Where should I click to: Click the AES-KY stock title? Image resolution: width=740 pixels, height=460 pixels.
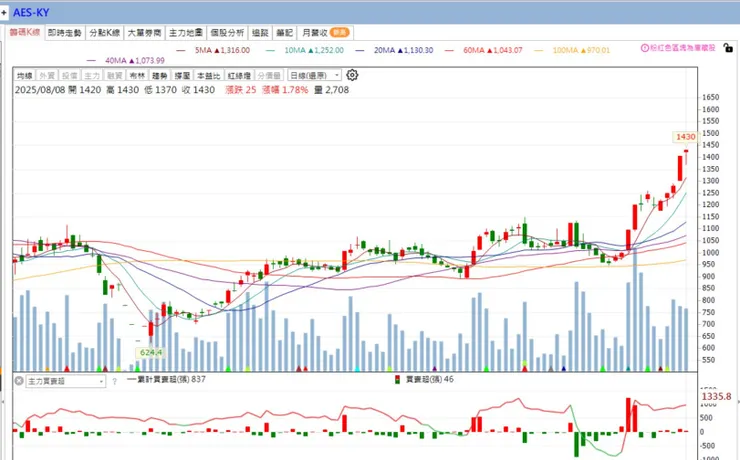(x=31, y=13)
